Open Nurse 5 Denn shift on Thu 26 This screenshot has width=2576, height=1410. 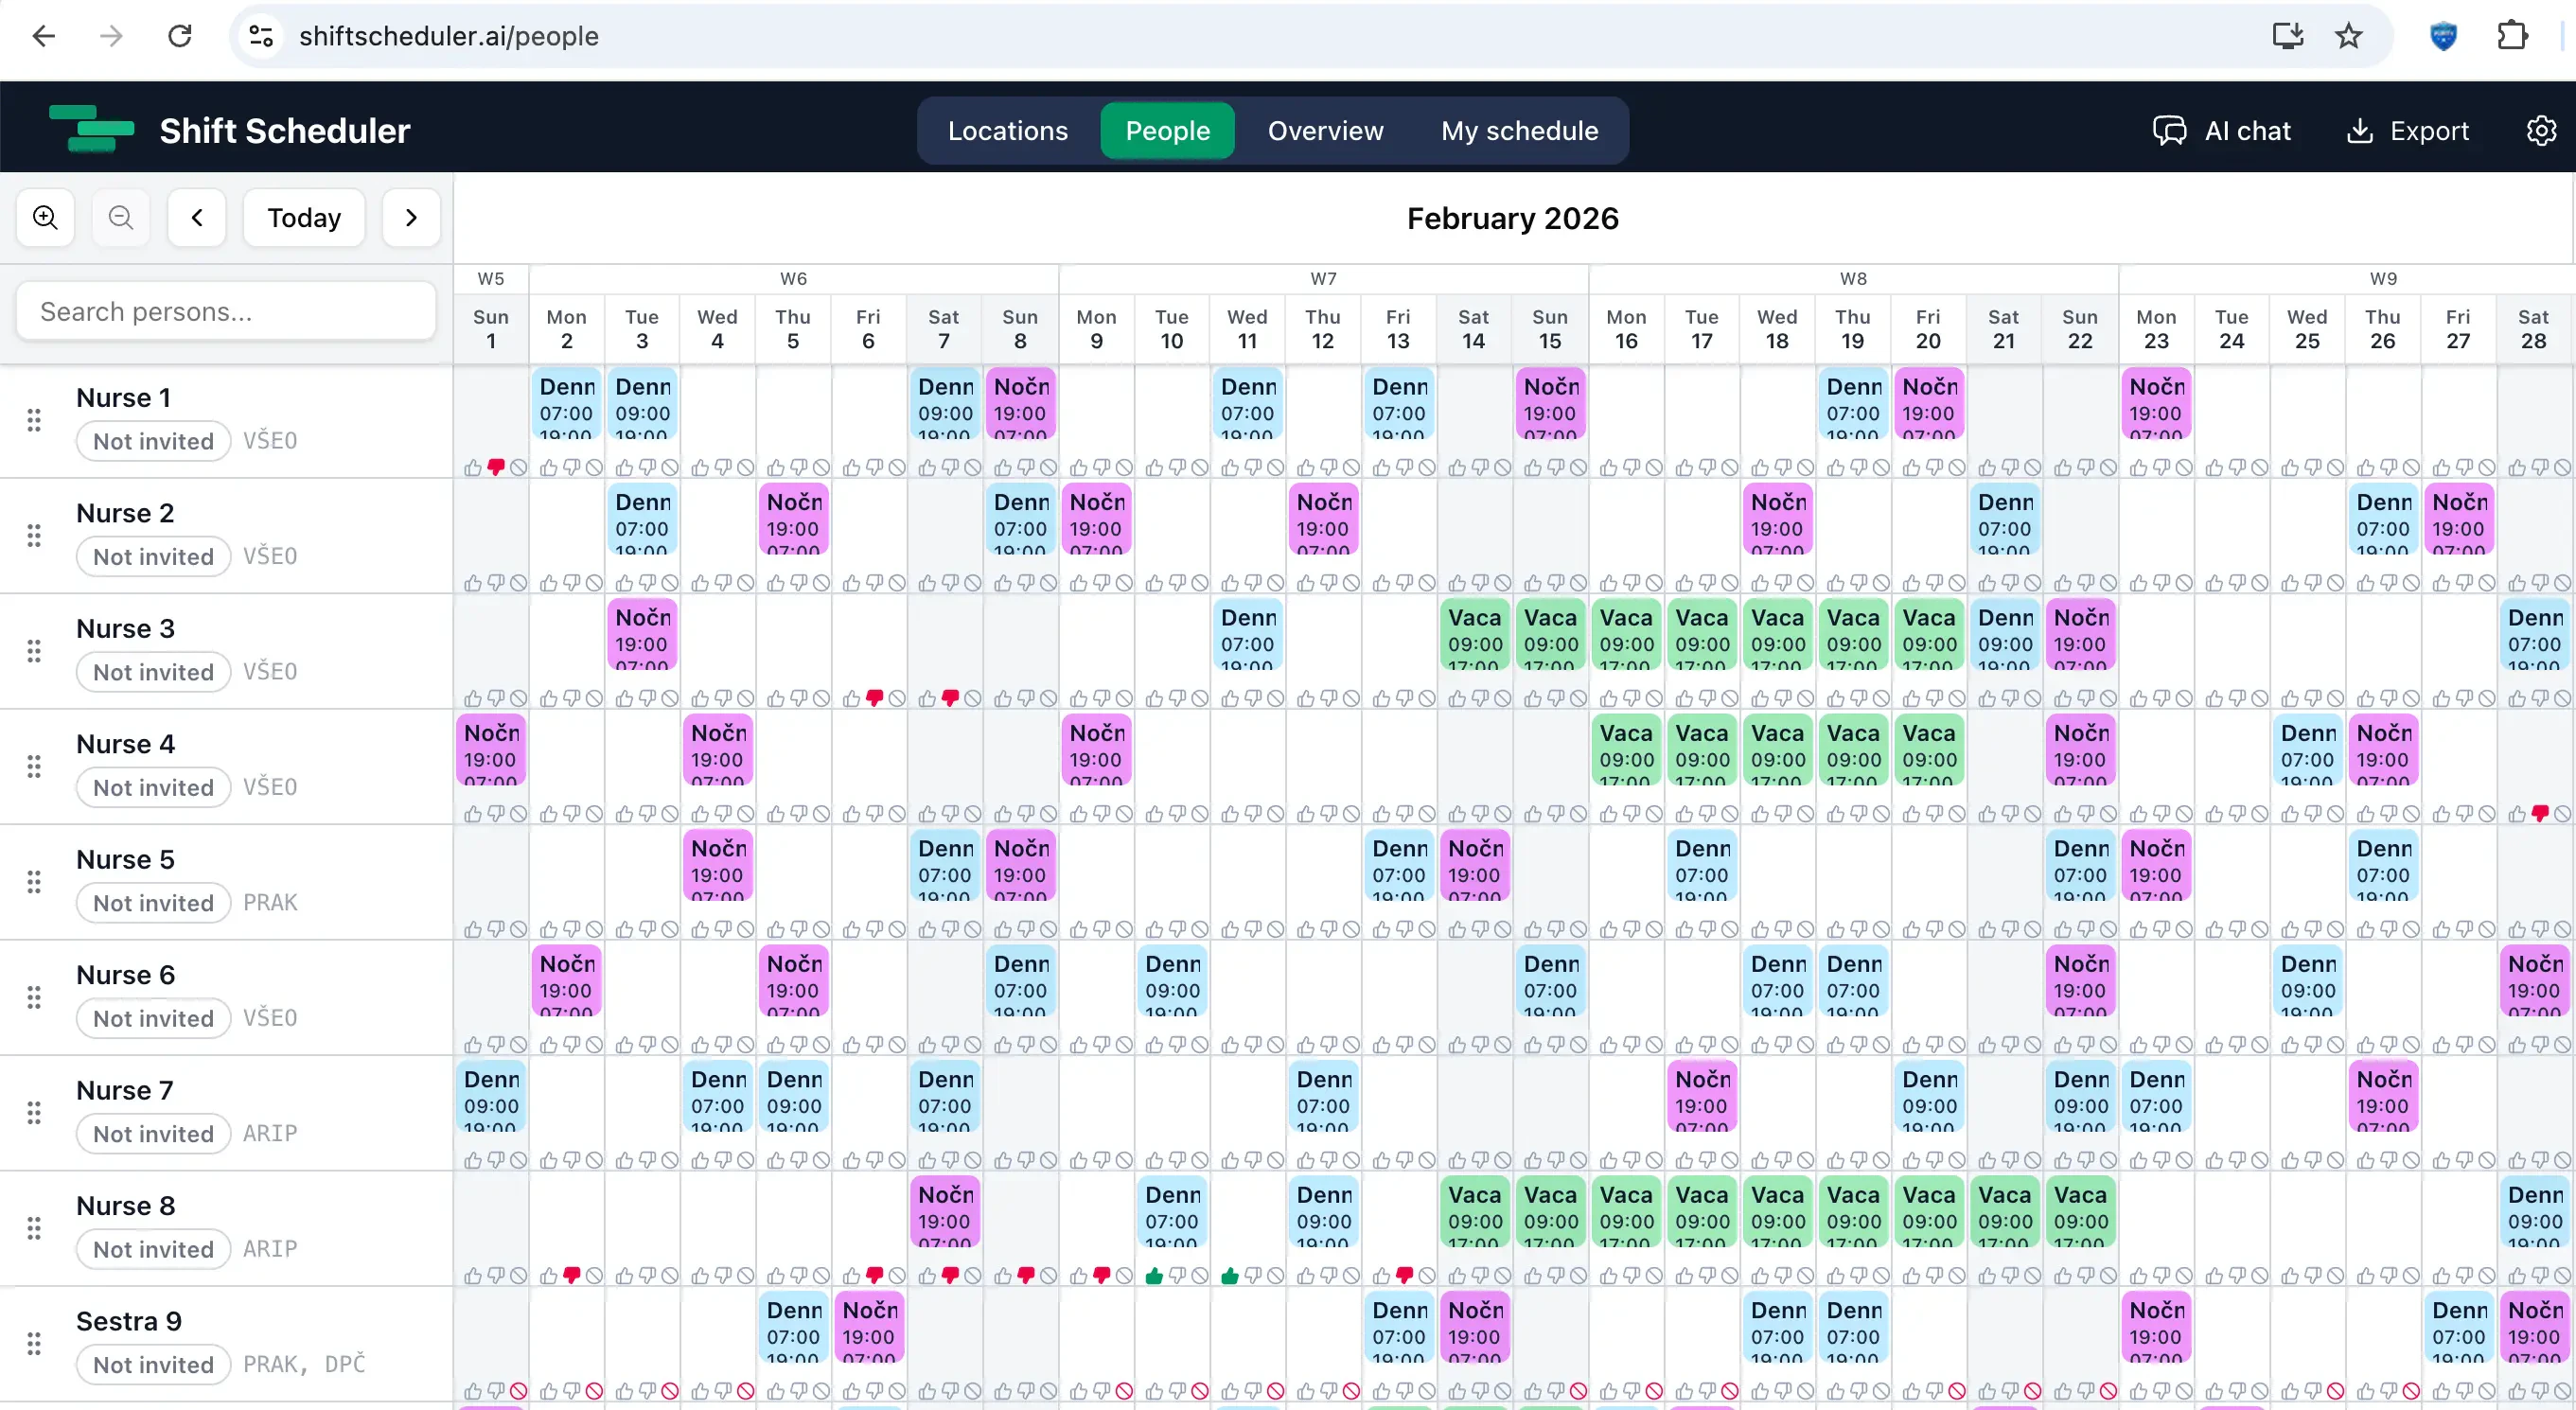click(x=2383, y=867)
